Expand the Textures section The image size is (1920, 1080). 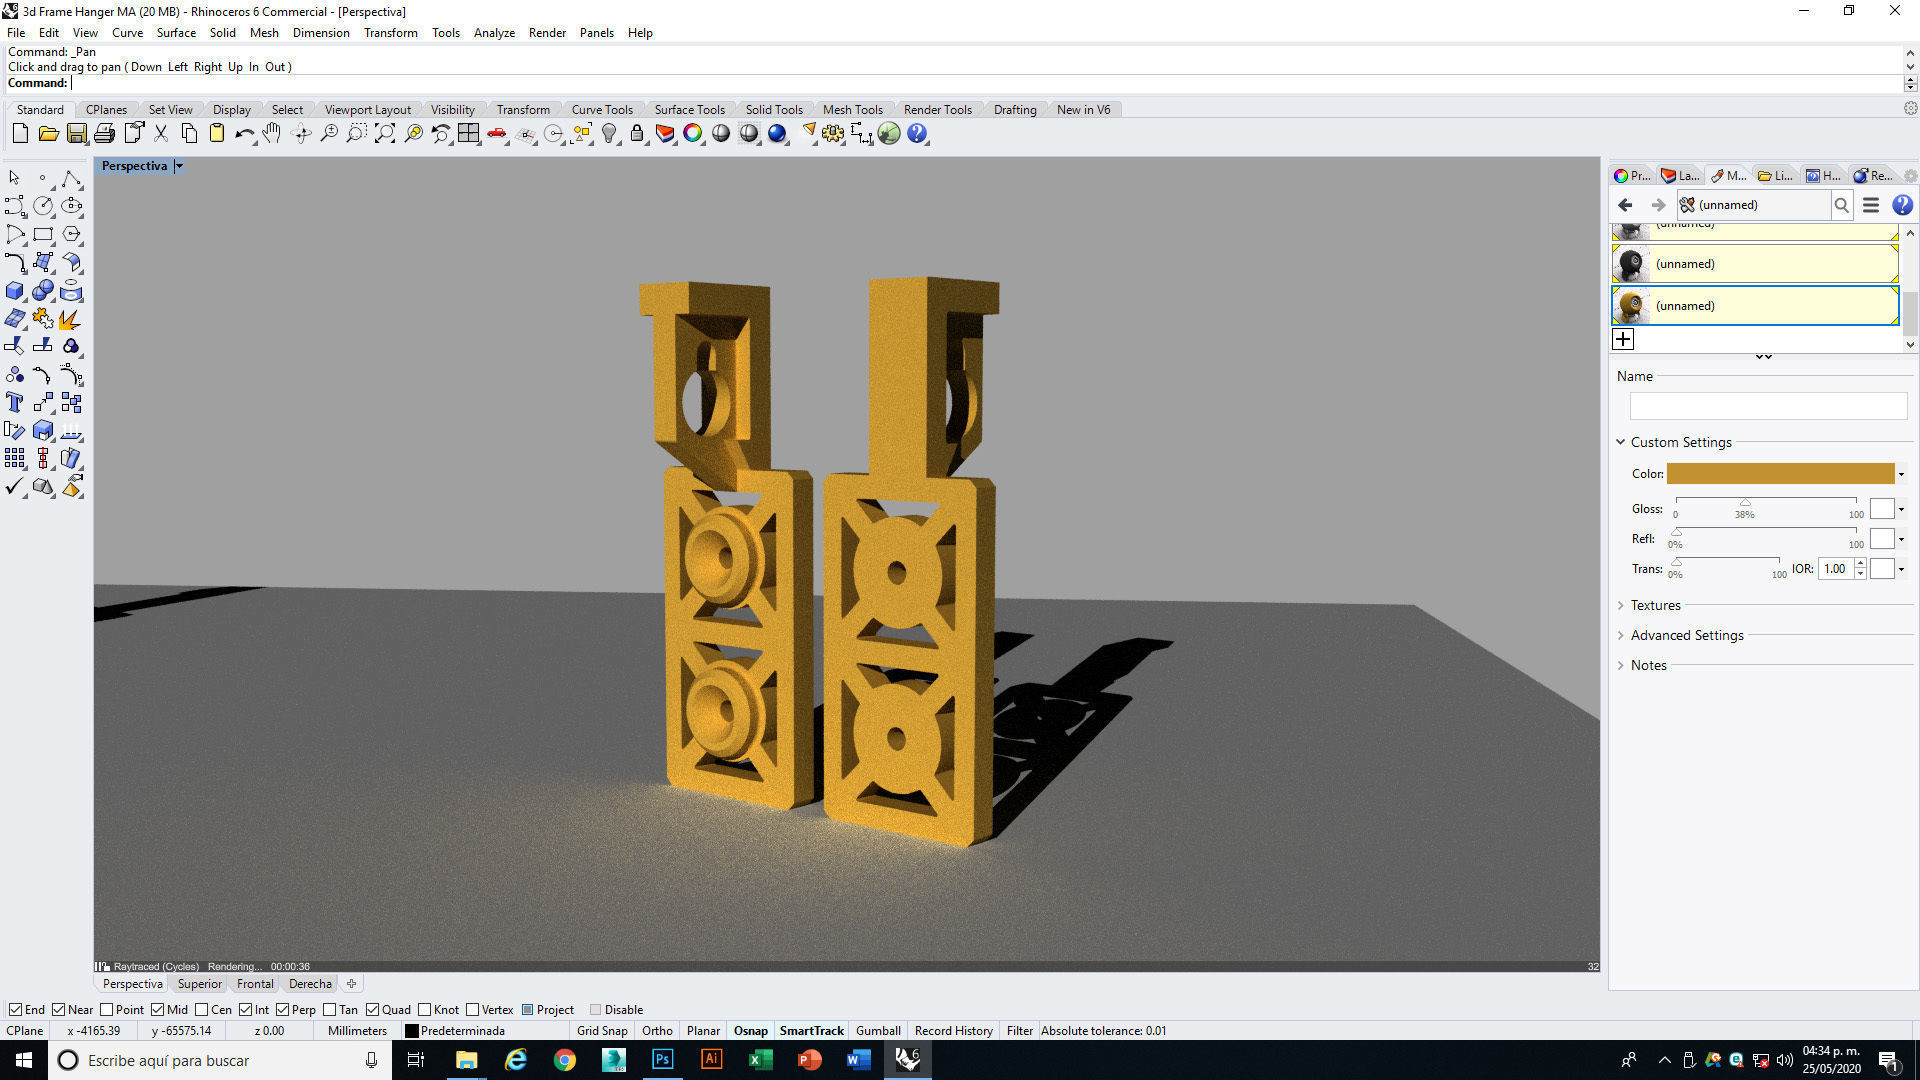(x=1620, y=605)
